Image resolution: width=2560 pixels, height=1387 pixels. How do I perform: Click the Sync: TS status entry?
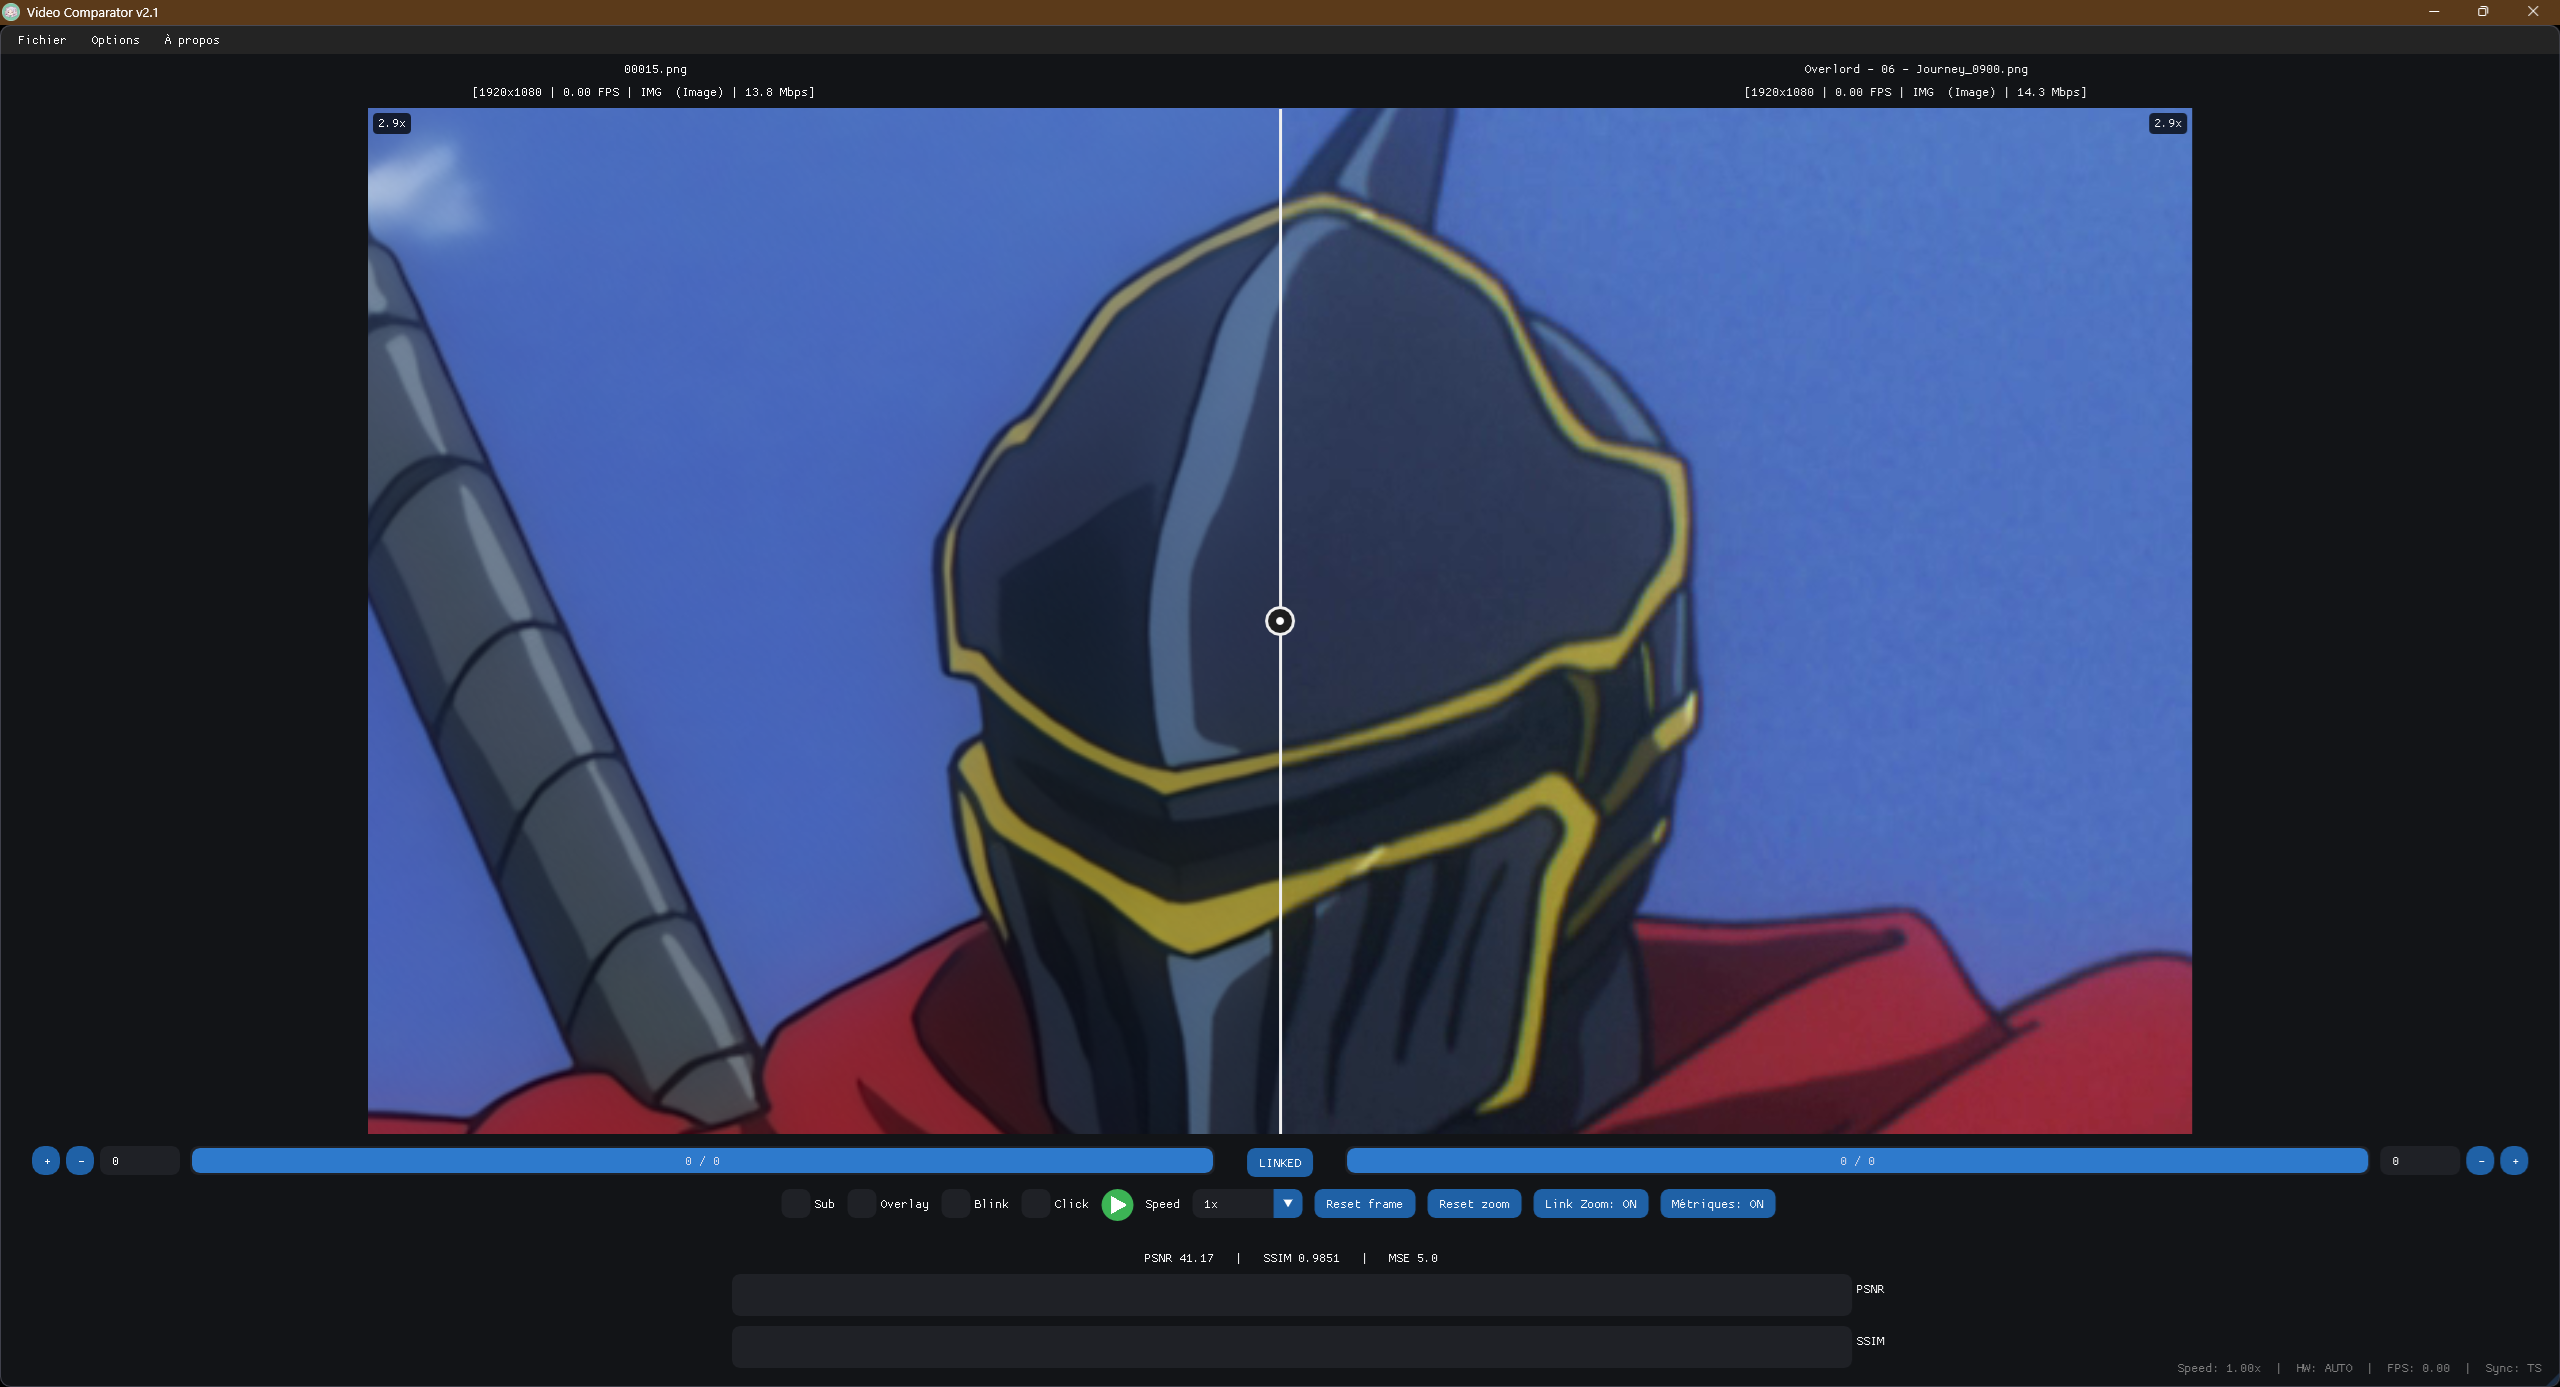2513,1368
